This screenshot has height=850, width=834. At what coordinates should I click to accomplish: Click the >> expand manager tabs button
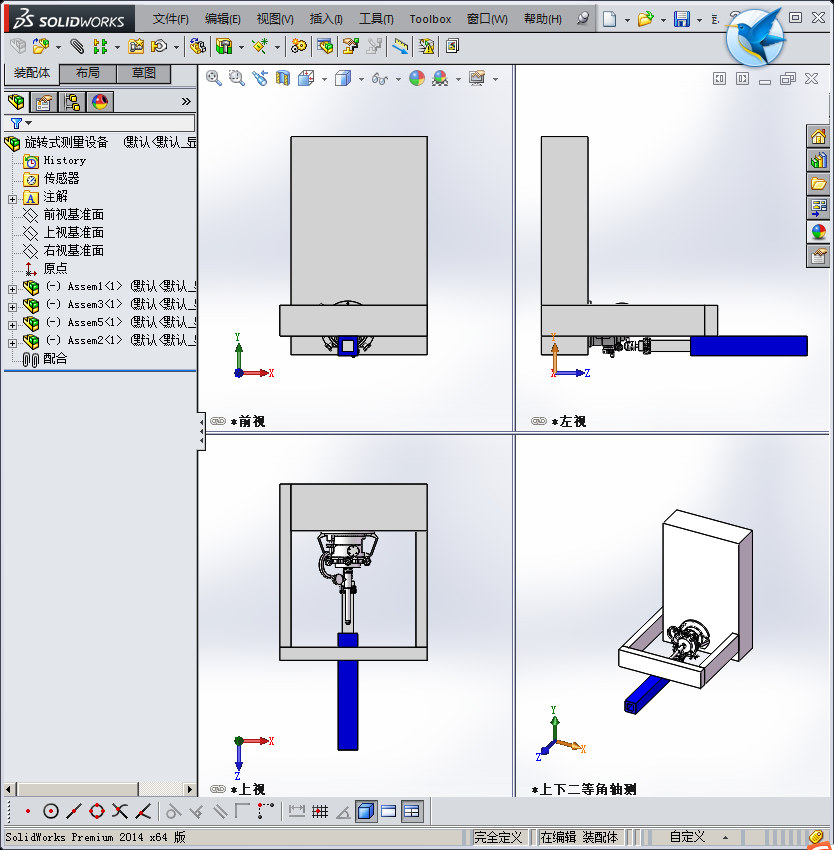point(187,101)
